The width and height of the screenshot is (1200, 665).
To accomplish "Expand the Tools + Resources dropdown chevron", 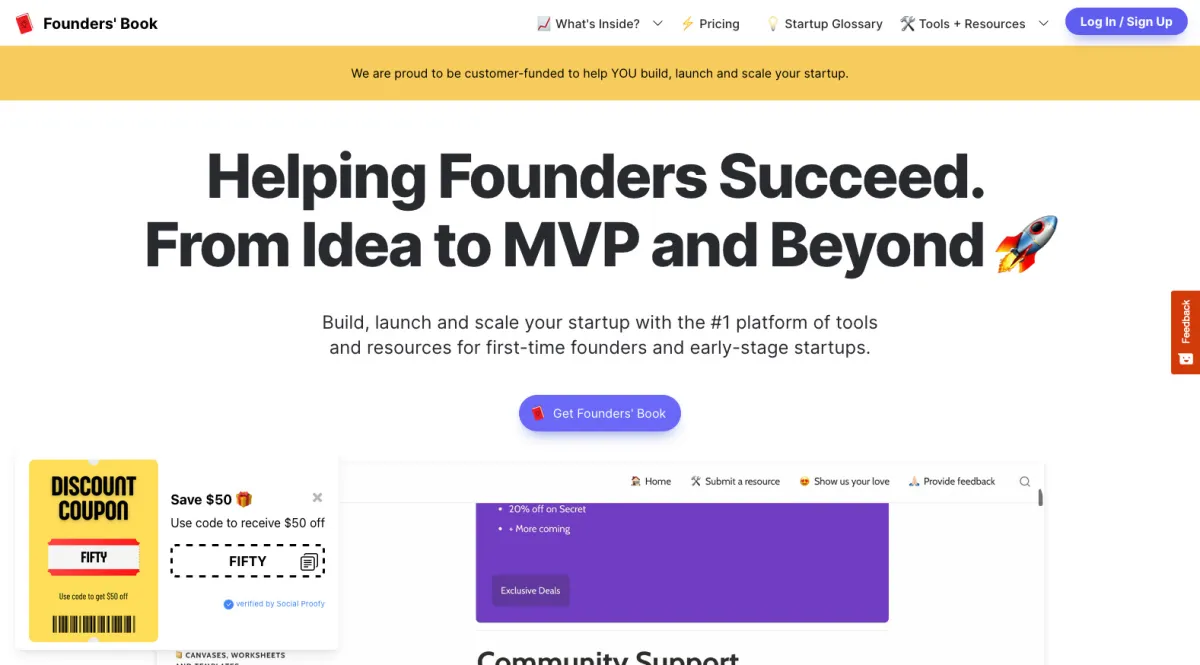I will point(1044,24).
